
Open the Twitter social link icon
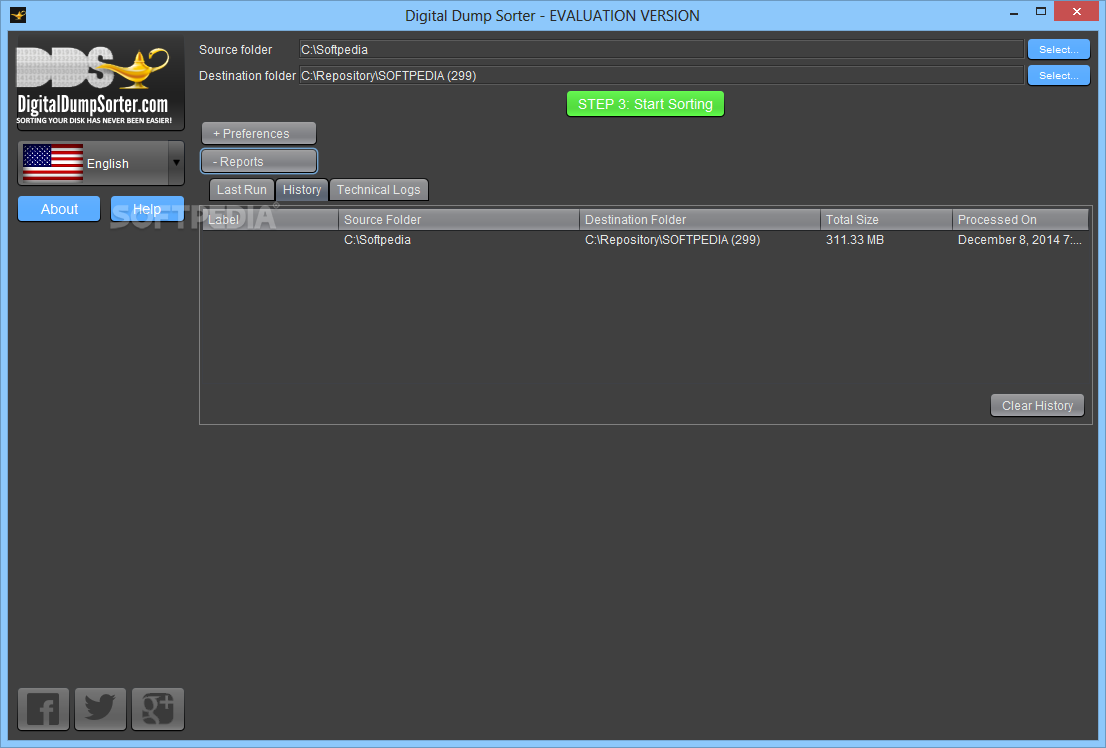point(100,708)
